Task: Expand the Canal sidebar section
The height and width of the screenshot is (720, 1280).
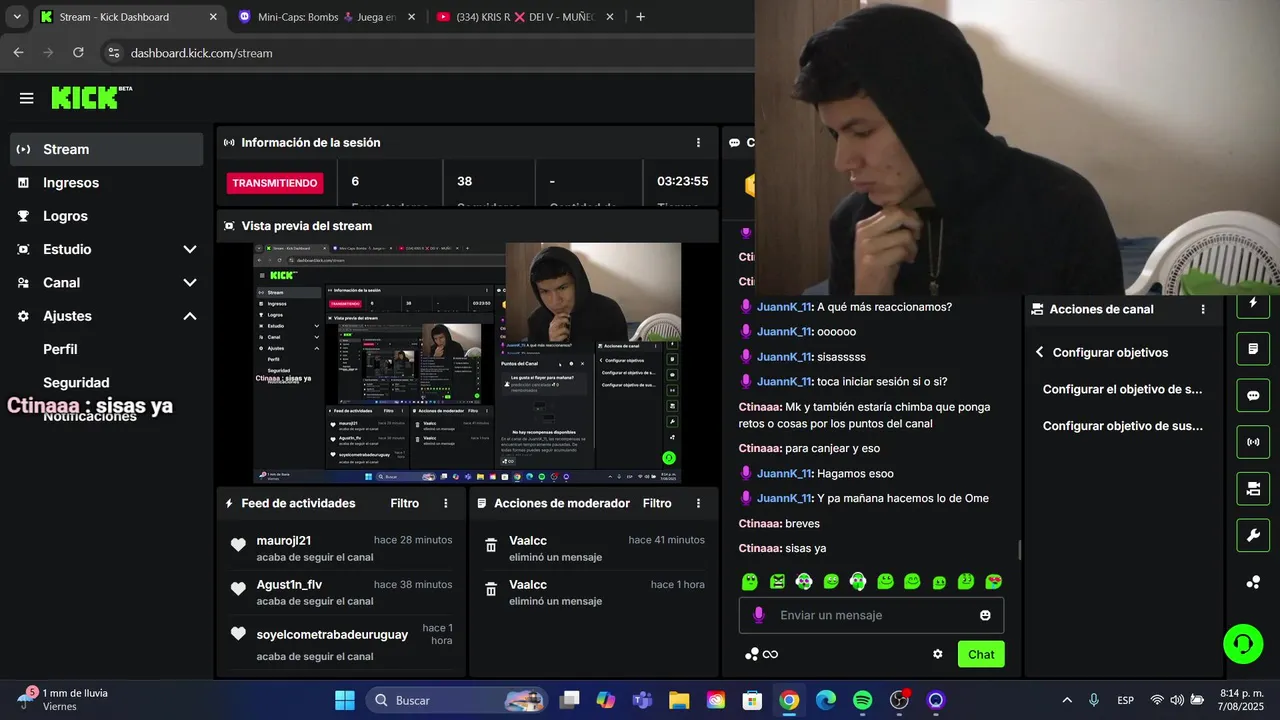Action: pyautogui.click(x=189, y=283)
